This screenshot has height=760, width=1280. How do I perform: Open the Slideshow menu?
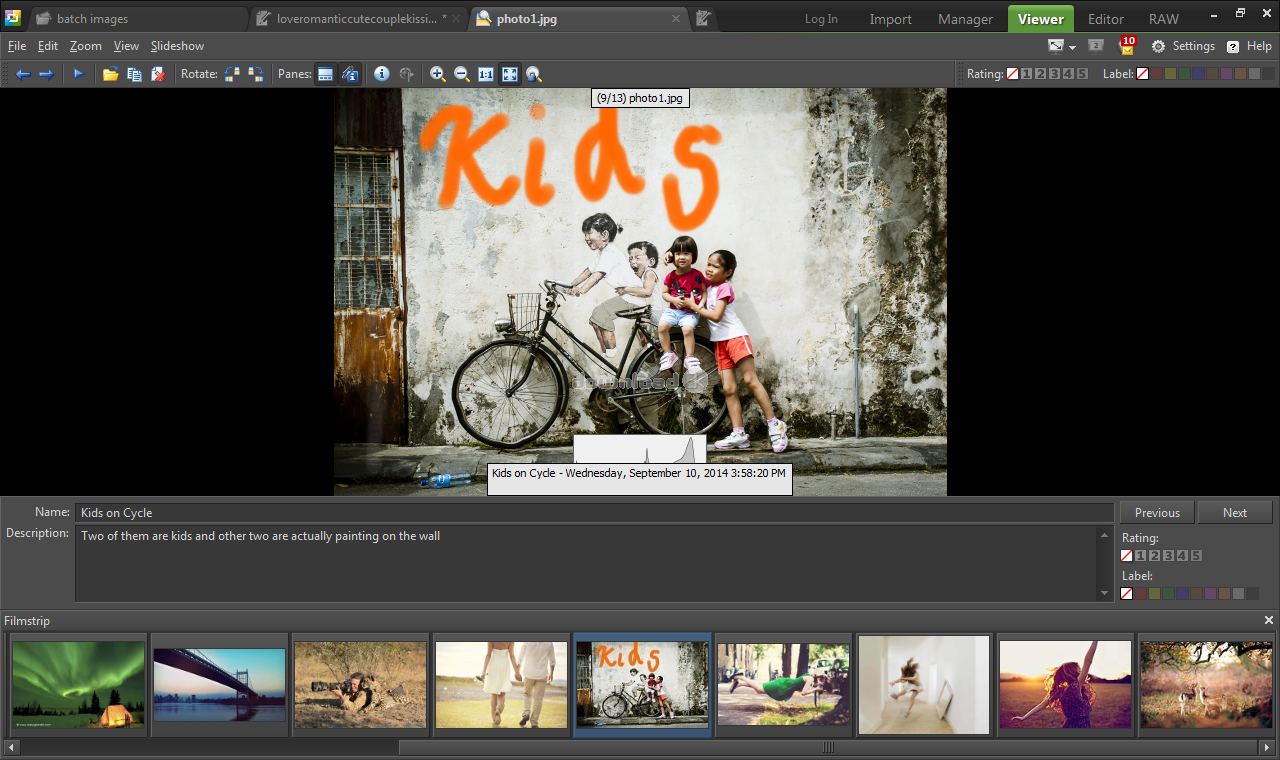[x=177, y=46]
